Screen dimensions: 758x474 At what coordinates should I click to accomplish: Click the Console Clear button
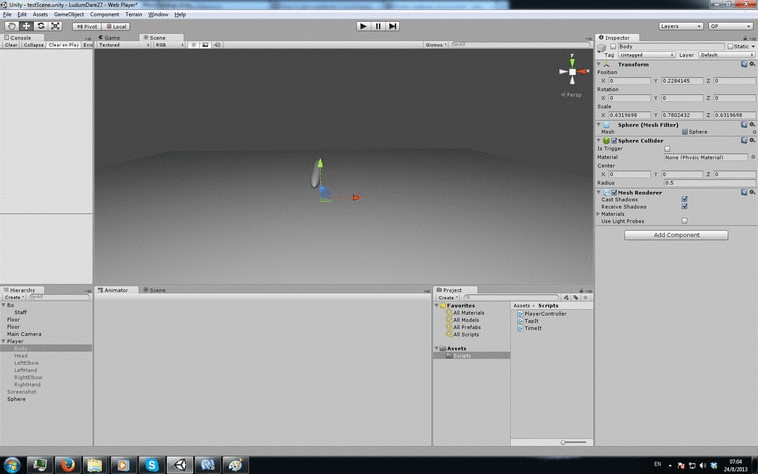(11, 44)
